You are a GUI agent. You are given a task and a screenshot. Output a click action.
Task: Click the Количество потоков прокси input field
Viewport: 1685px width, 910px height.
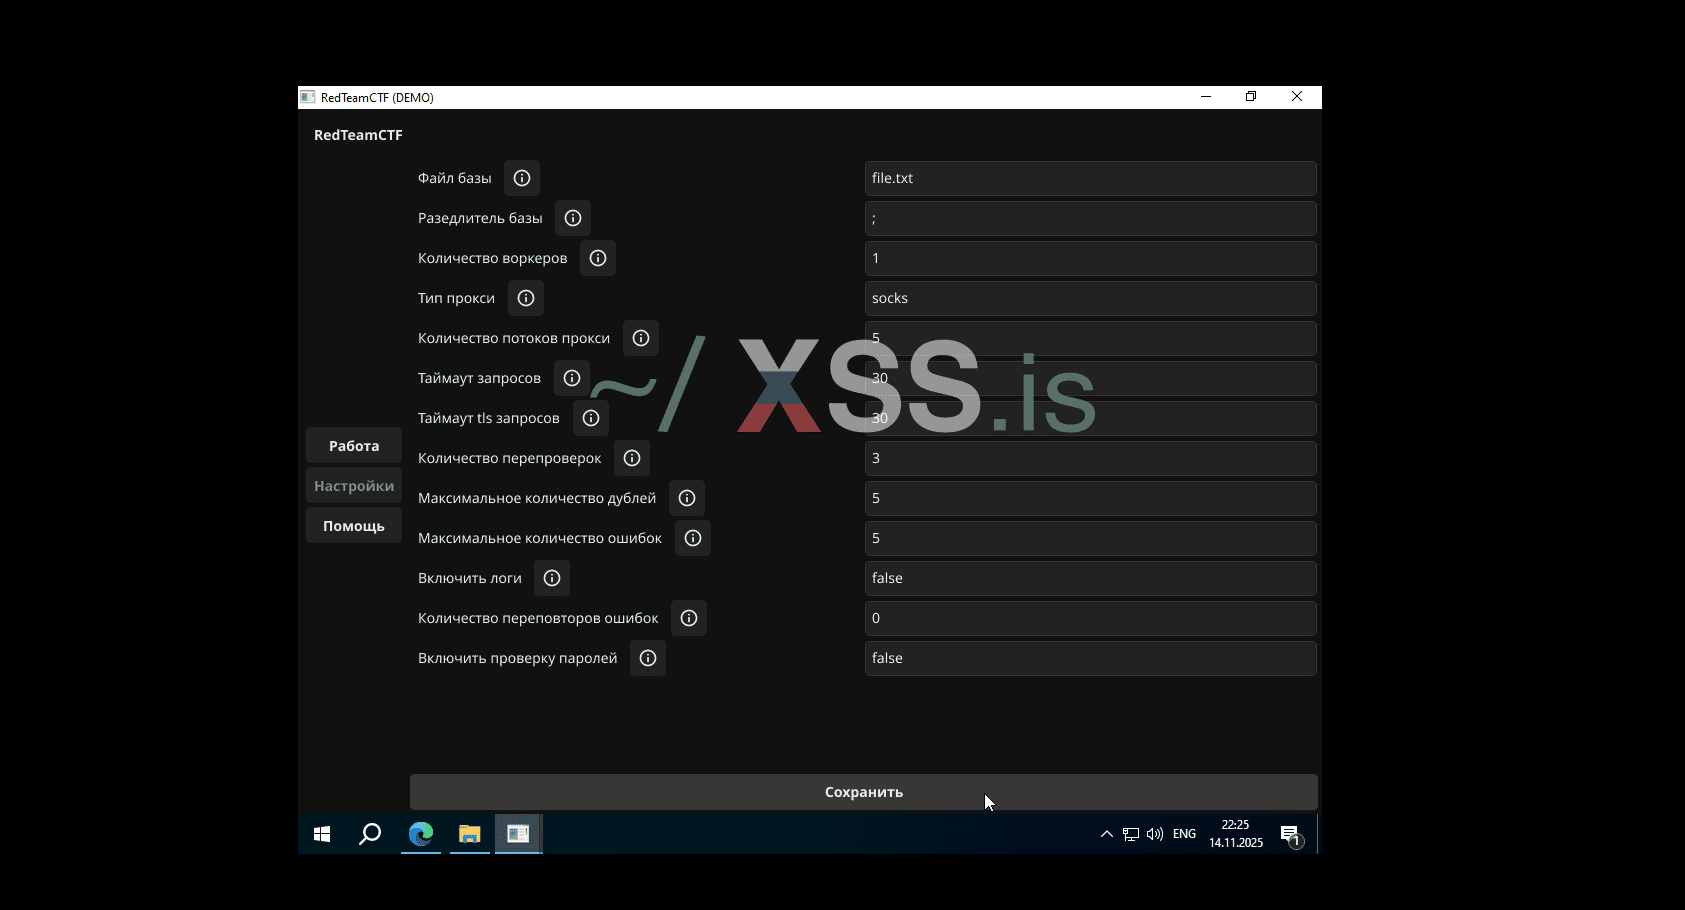point(1090,338)
